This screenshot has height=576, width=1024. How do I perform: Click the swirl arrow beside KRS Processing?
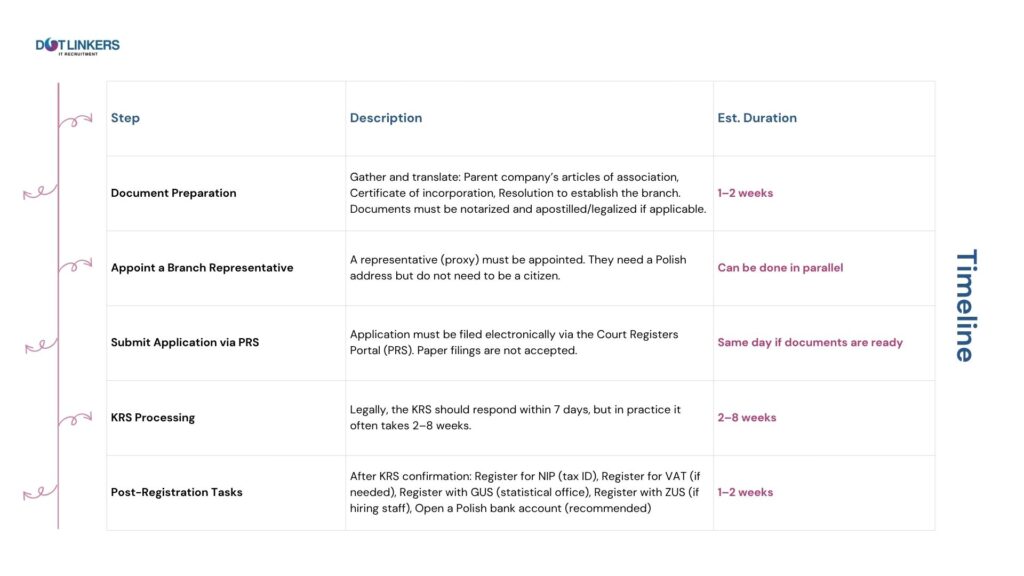(x=74, y=419)
